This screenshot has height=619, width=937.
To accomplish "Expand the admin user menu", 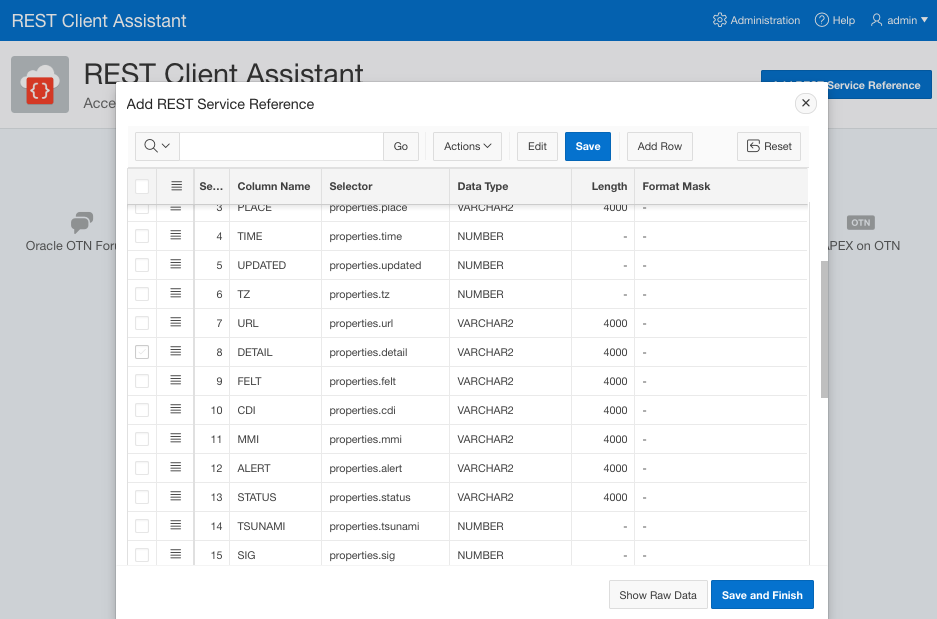I will click(x=897, y=19).
